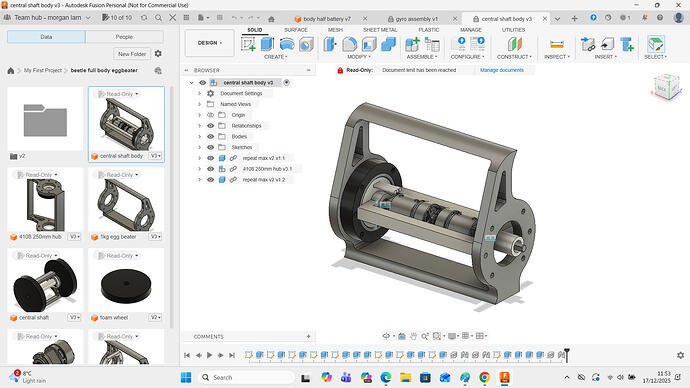The image size is (690, 388).
Task: Click the Pan hand icon
Action: [x=413, y=336]
